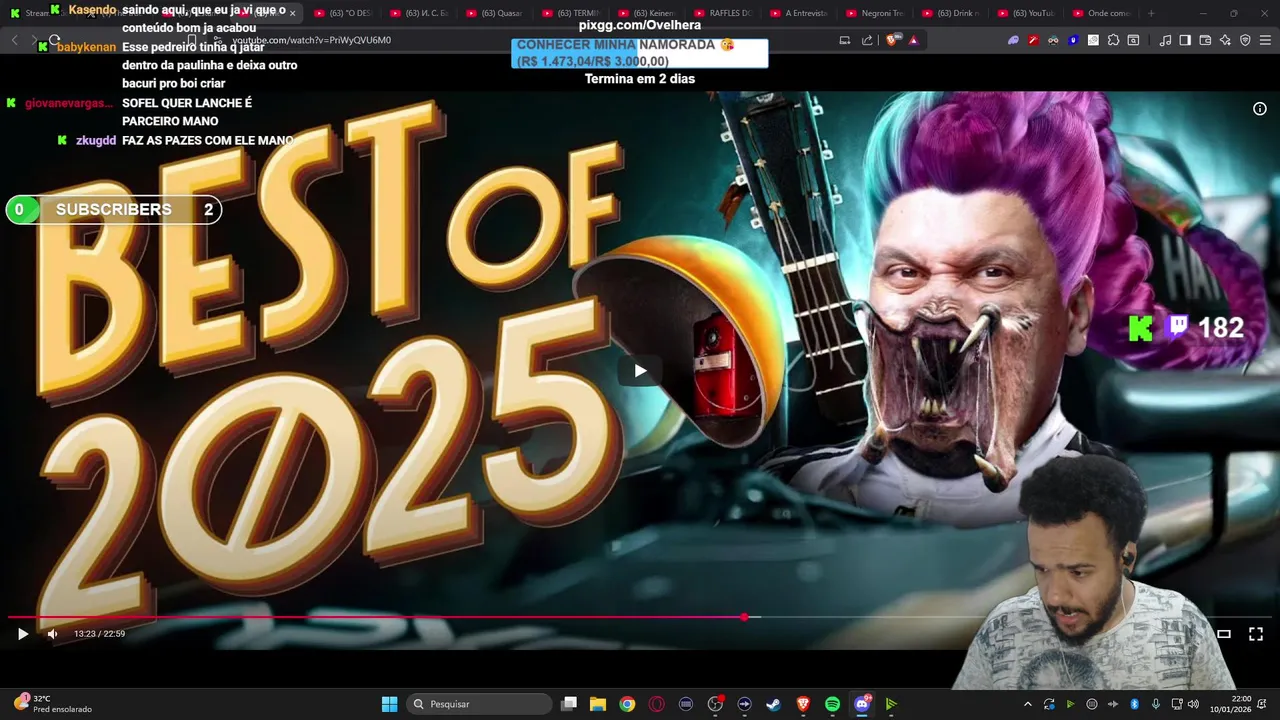Open system volume tray icon
The height and width of the screenshot is (720, 1280).
point(1193,704)
